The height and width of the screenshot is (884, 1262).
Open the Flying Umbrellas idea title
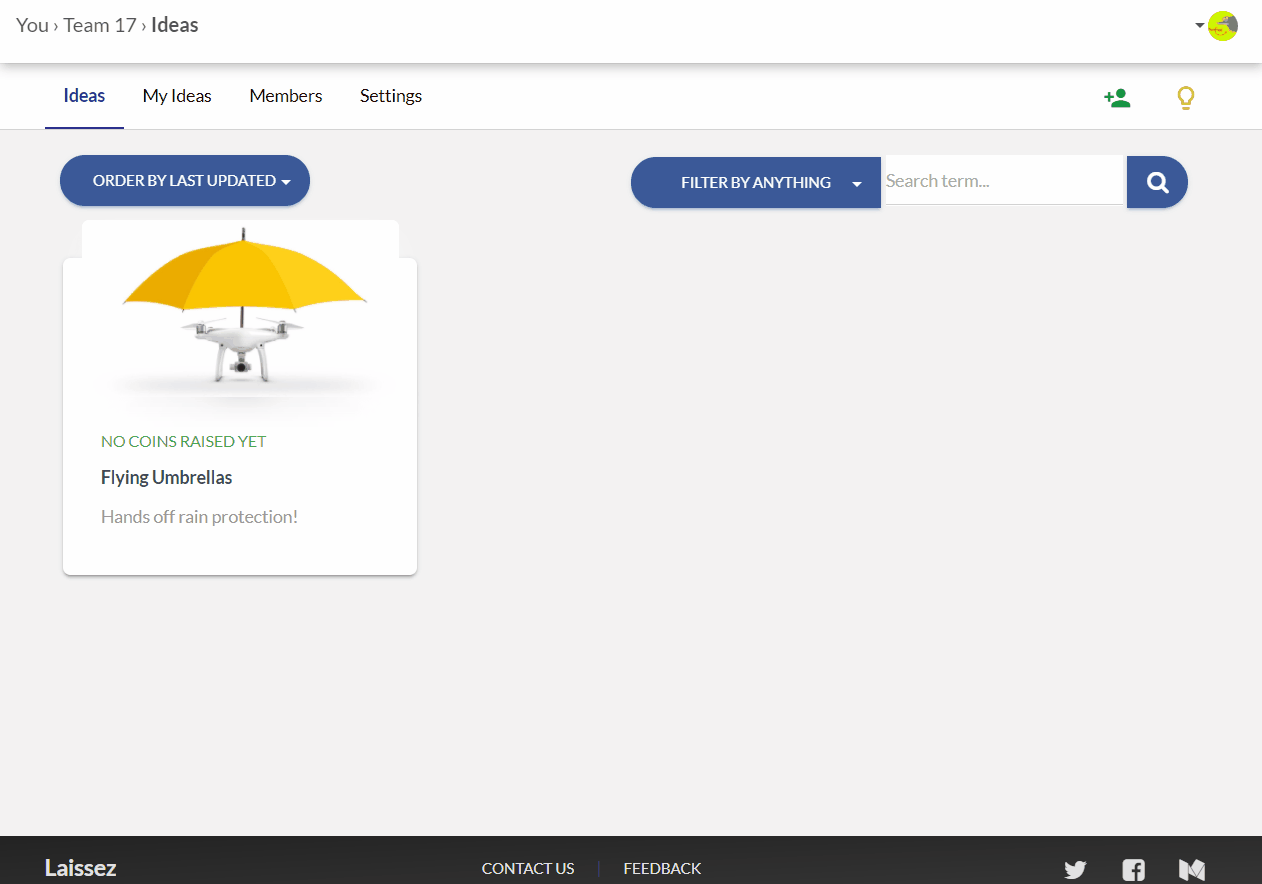166,477
